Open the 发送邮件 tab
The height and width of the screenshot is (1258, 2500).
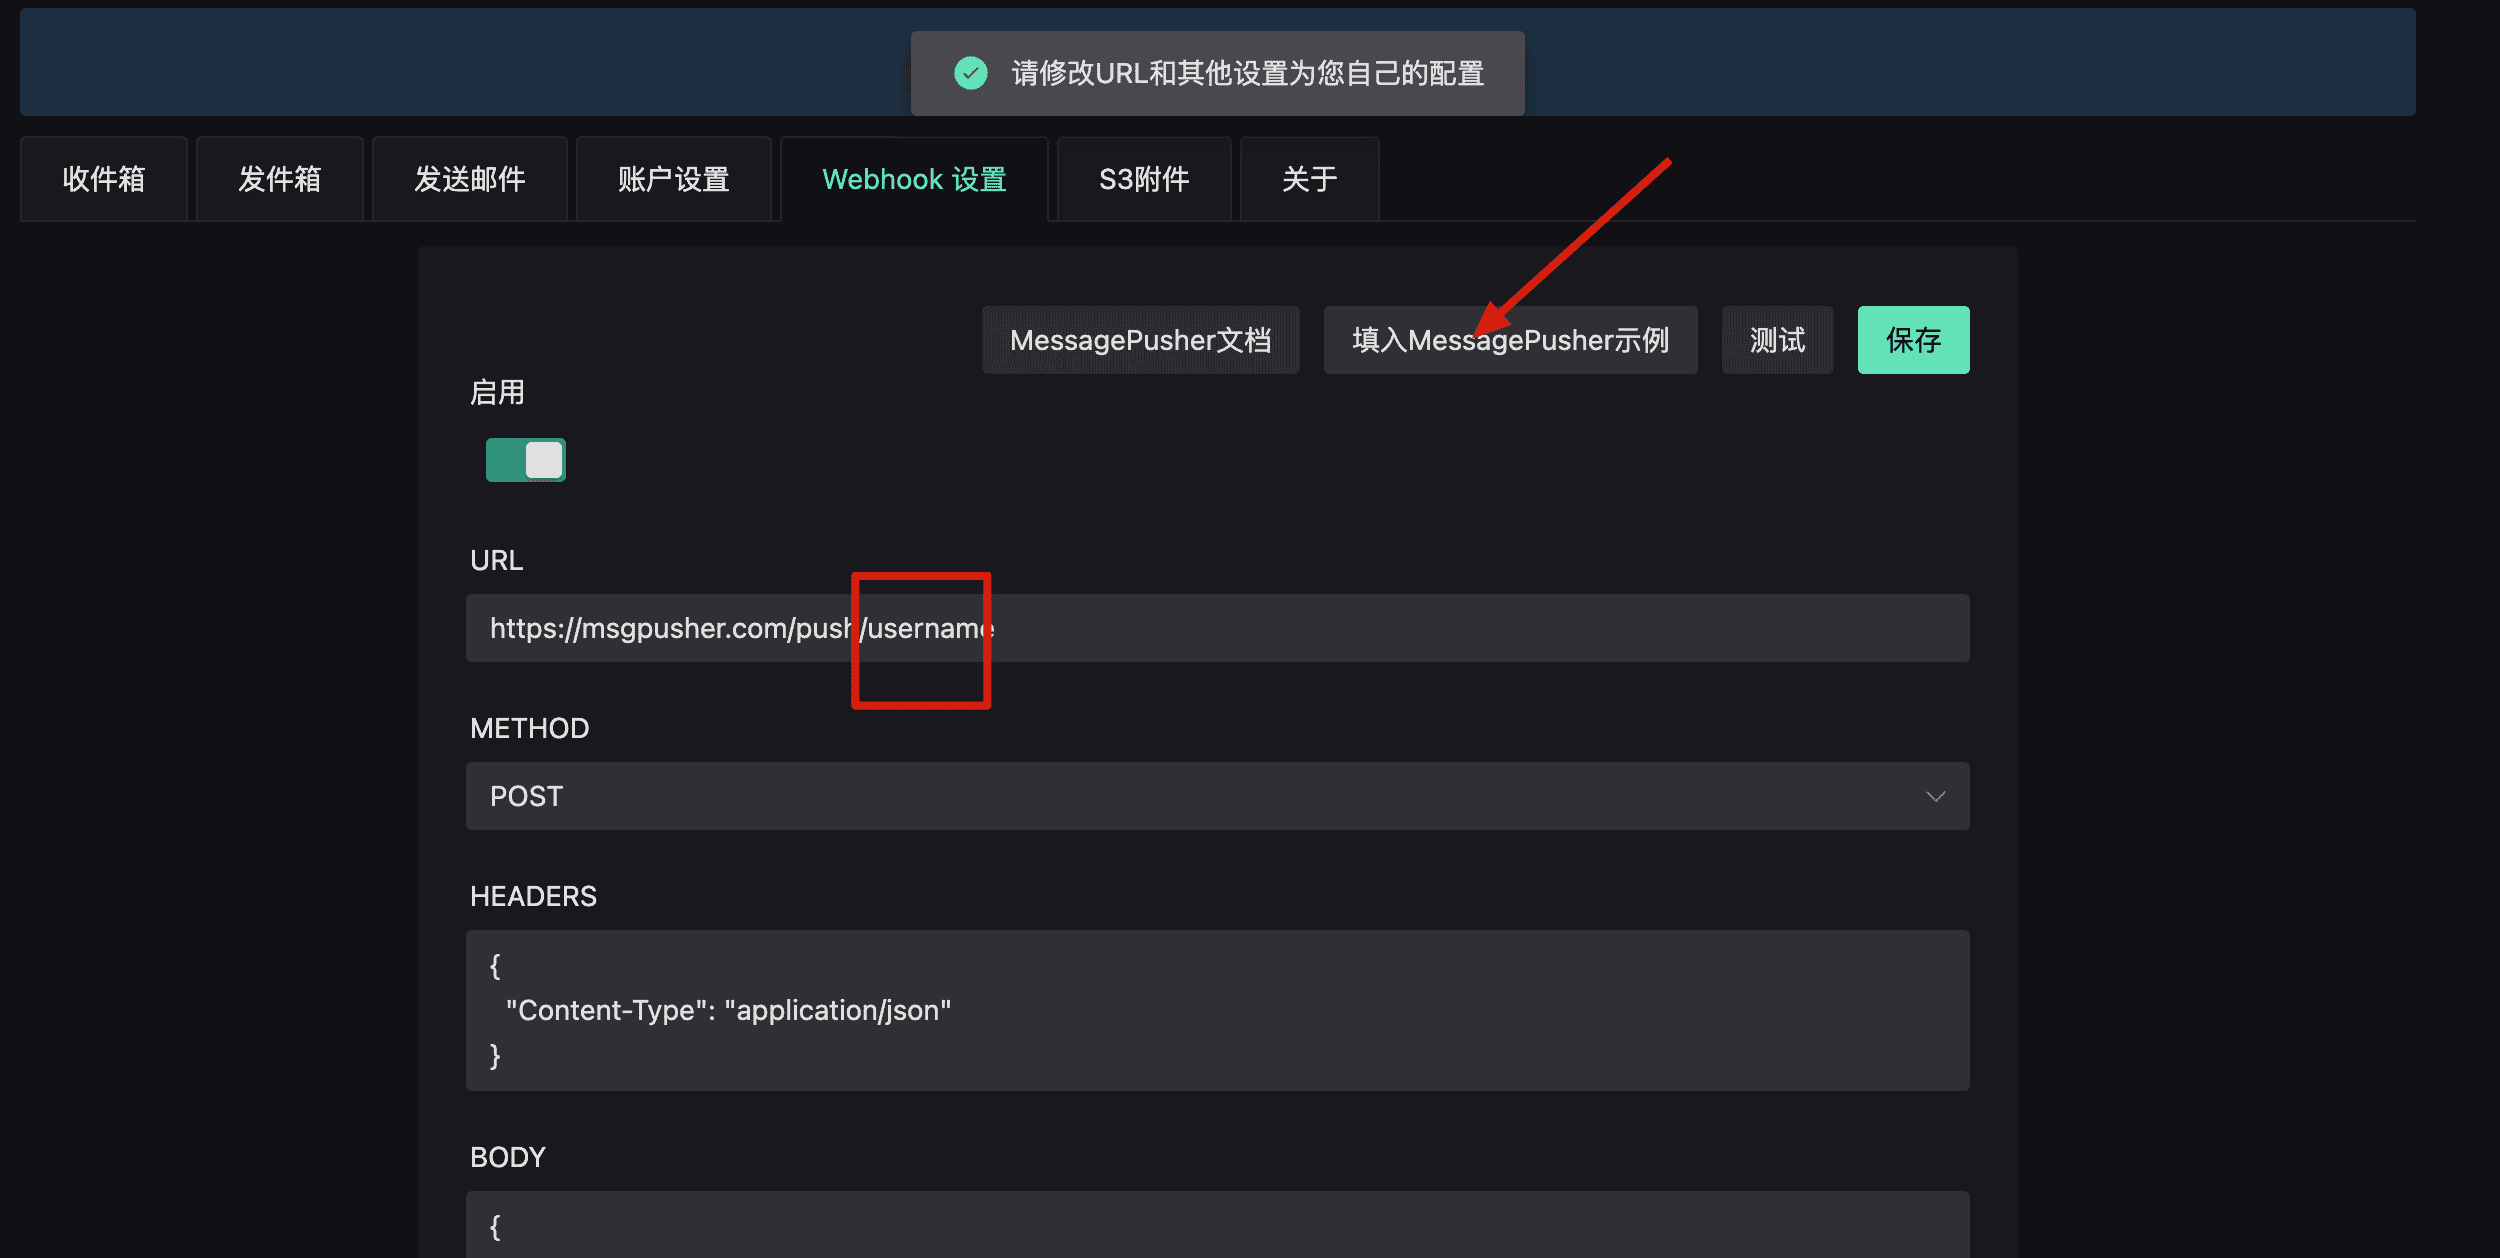point(470,178)
